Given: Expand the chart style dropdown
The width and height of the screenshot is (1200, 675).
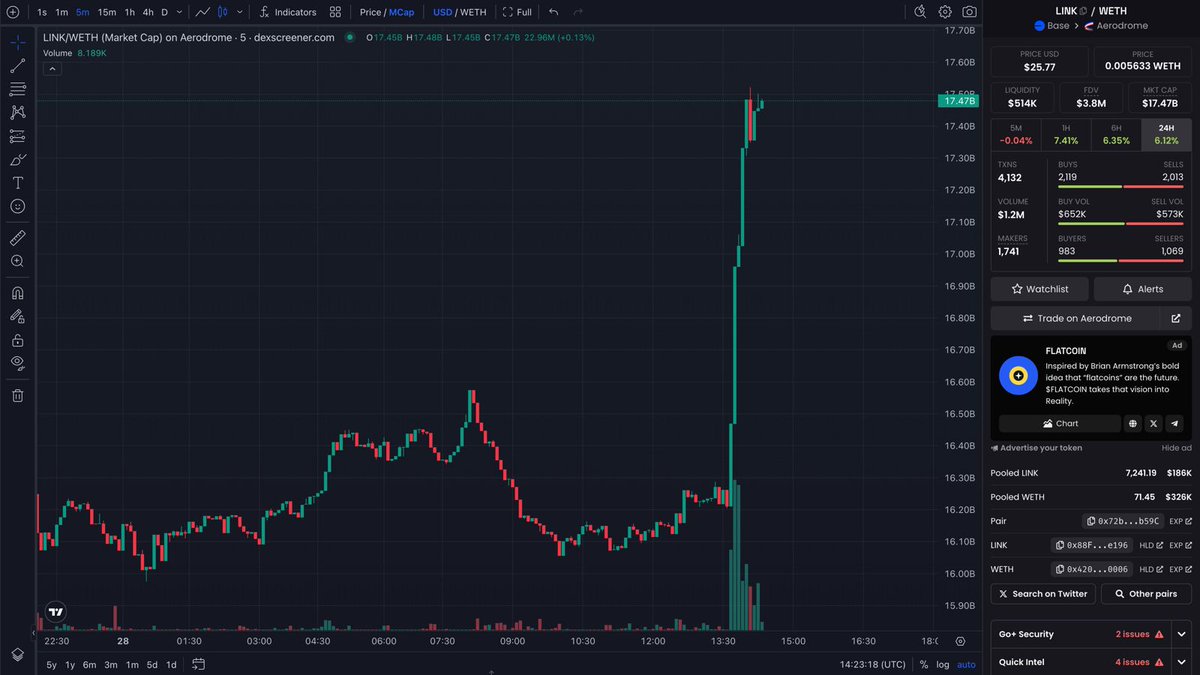Looking at the screenshot, I should pos(239,12).
